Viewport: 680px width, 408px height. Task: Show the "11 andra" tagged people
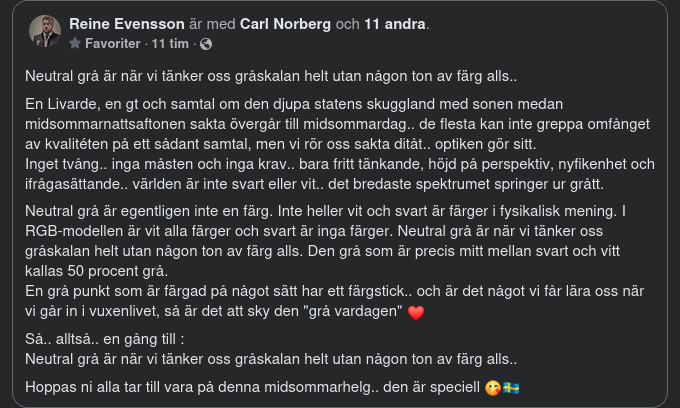(x=398, y=24)
